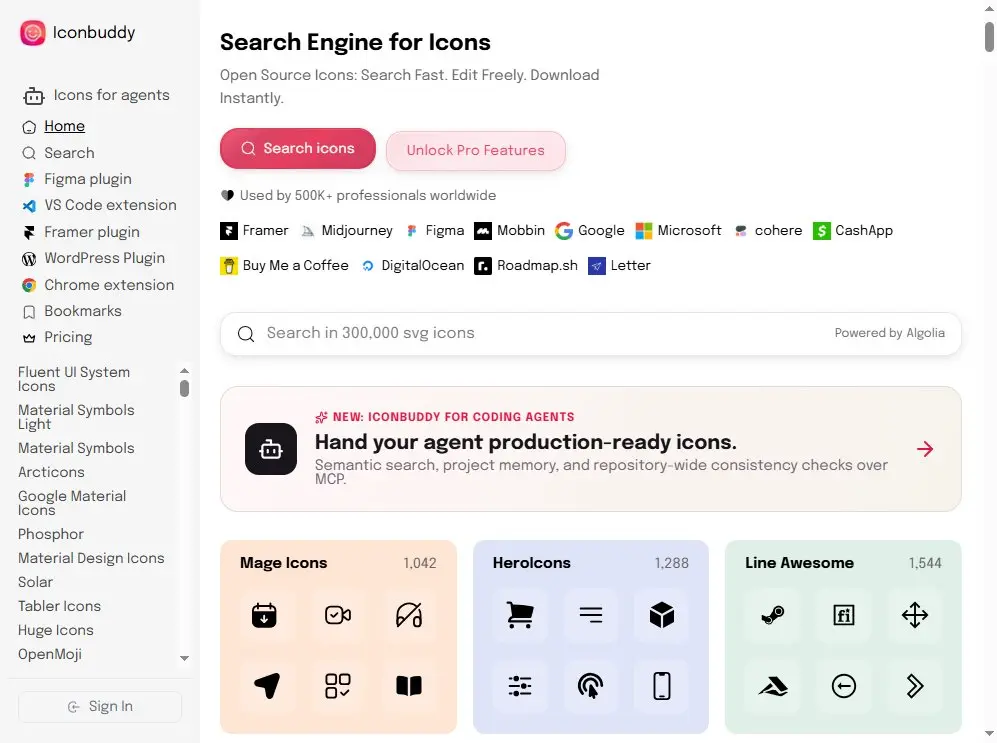Viewport: 997px width, 743px height.
Task: Click the sidebar list scroll up arrow
Action: pyautogui.click(x=184, y=371)
